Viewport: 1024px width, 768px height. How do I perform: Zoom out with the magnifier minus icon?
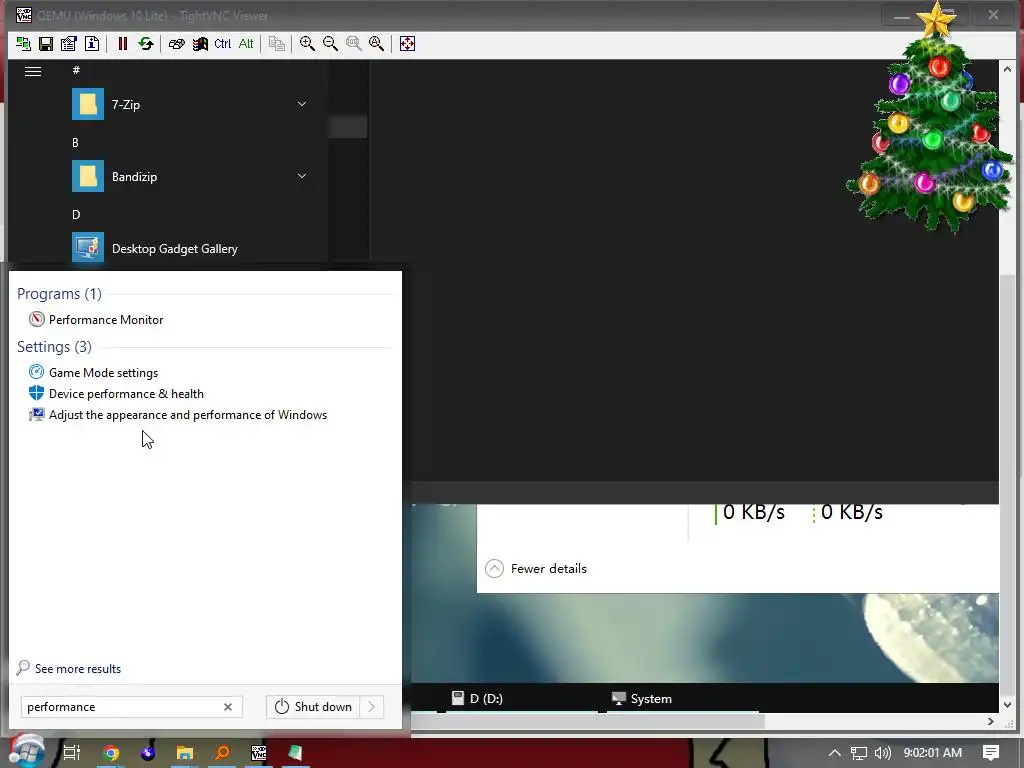(x=330, y=44)
